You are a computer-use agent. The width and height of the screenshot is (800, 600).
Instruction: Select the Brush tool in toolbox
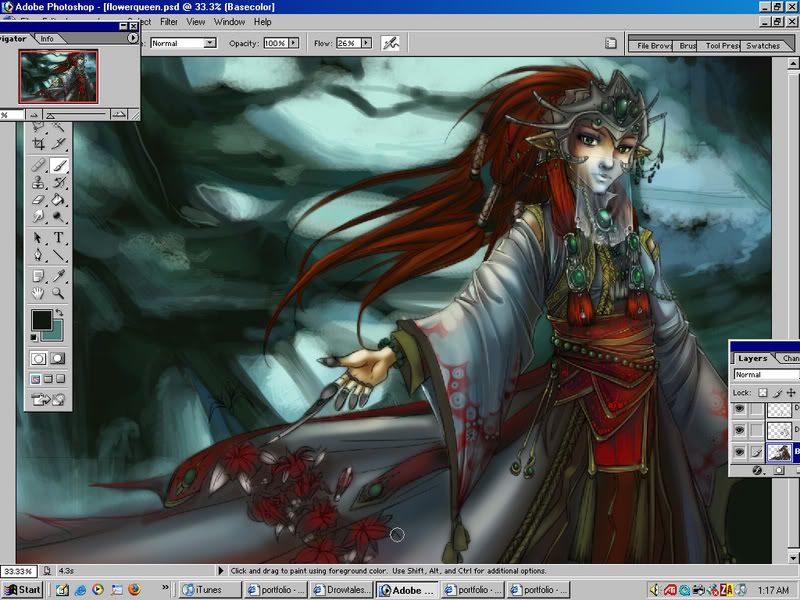tap(59, 165)
